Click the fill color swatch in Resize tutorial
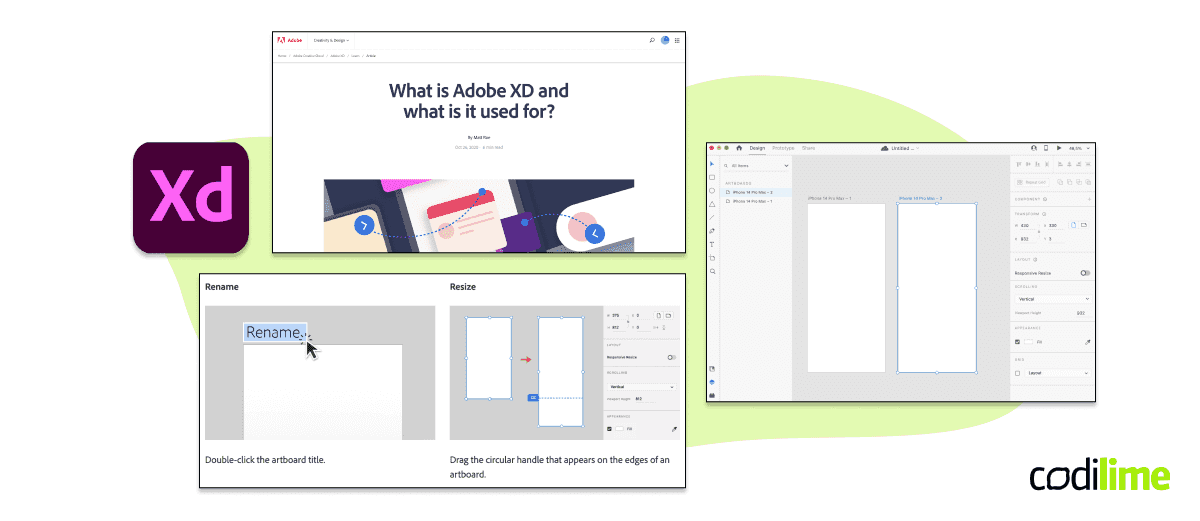The image size is (1200, 521). point(620,429)
